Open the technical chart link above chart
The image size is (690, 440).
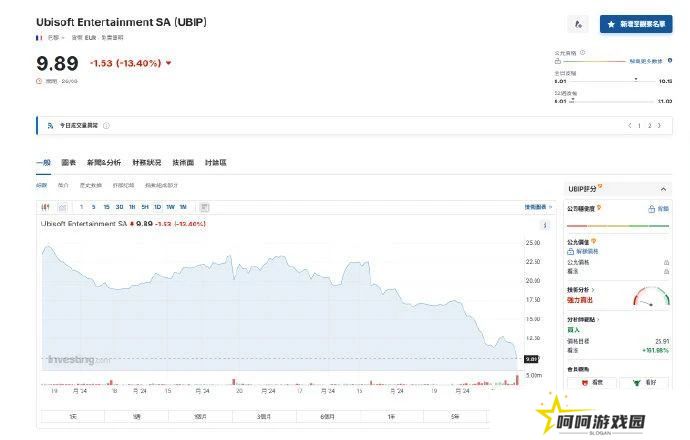point(538,207)
